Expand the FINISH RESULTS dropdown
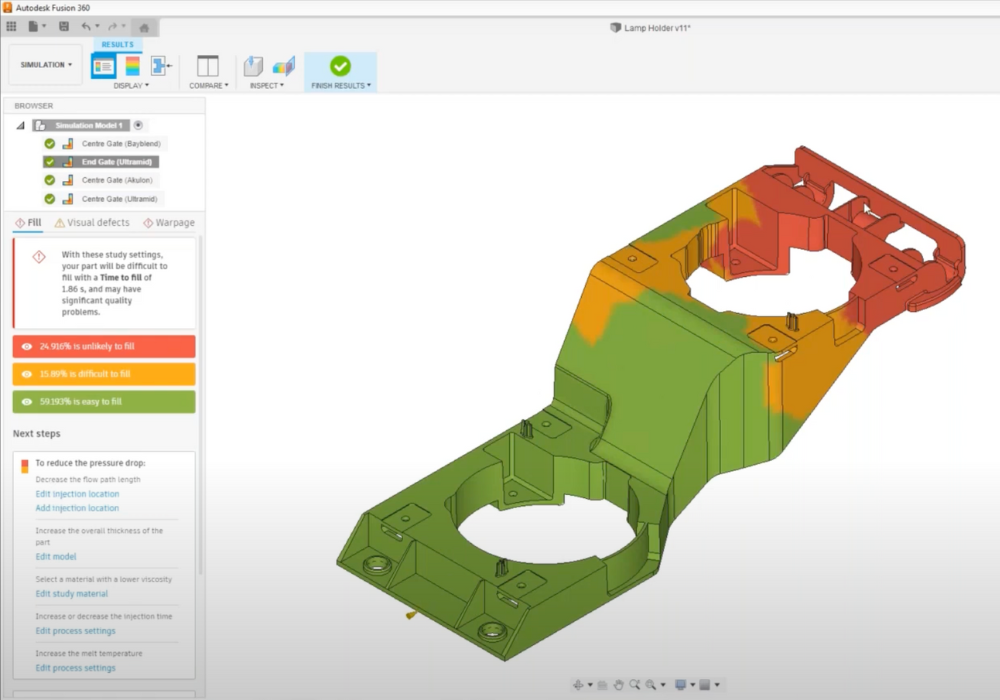Screen dimensions: 1000x700 pyautogui.click(x=341, y=85)
